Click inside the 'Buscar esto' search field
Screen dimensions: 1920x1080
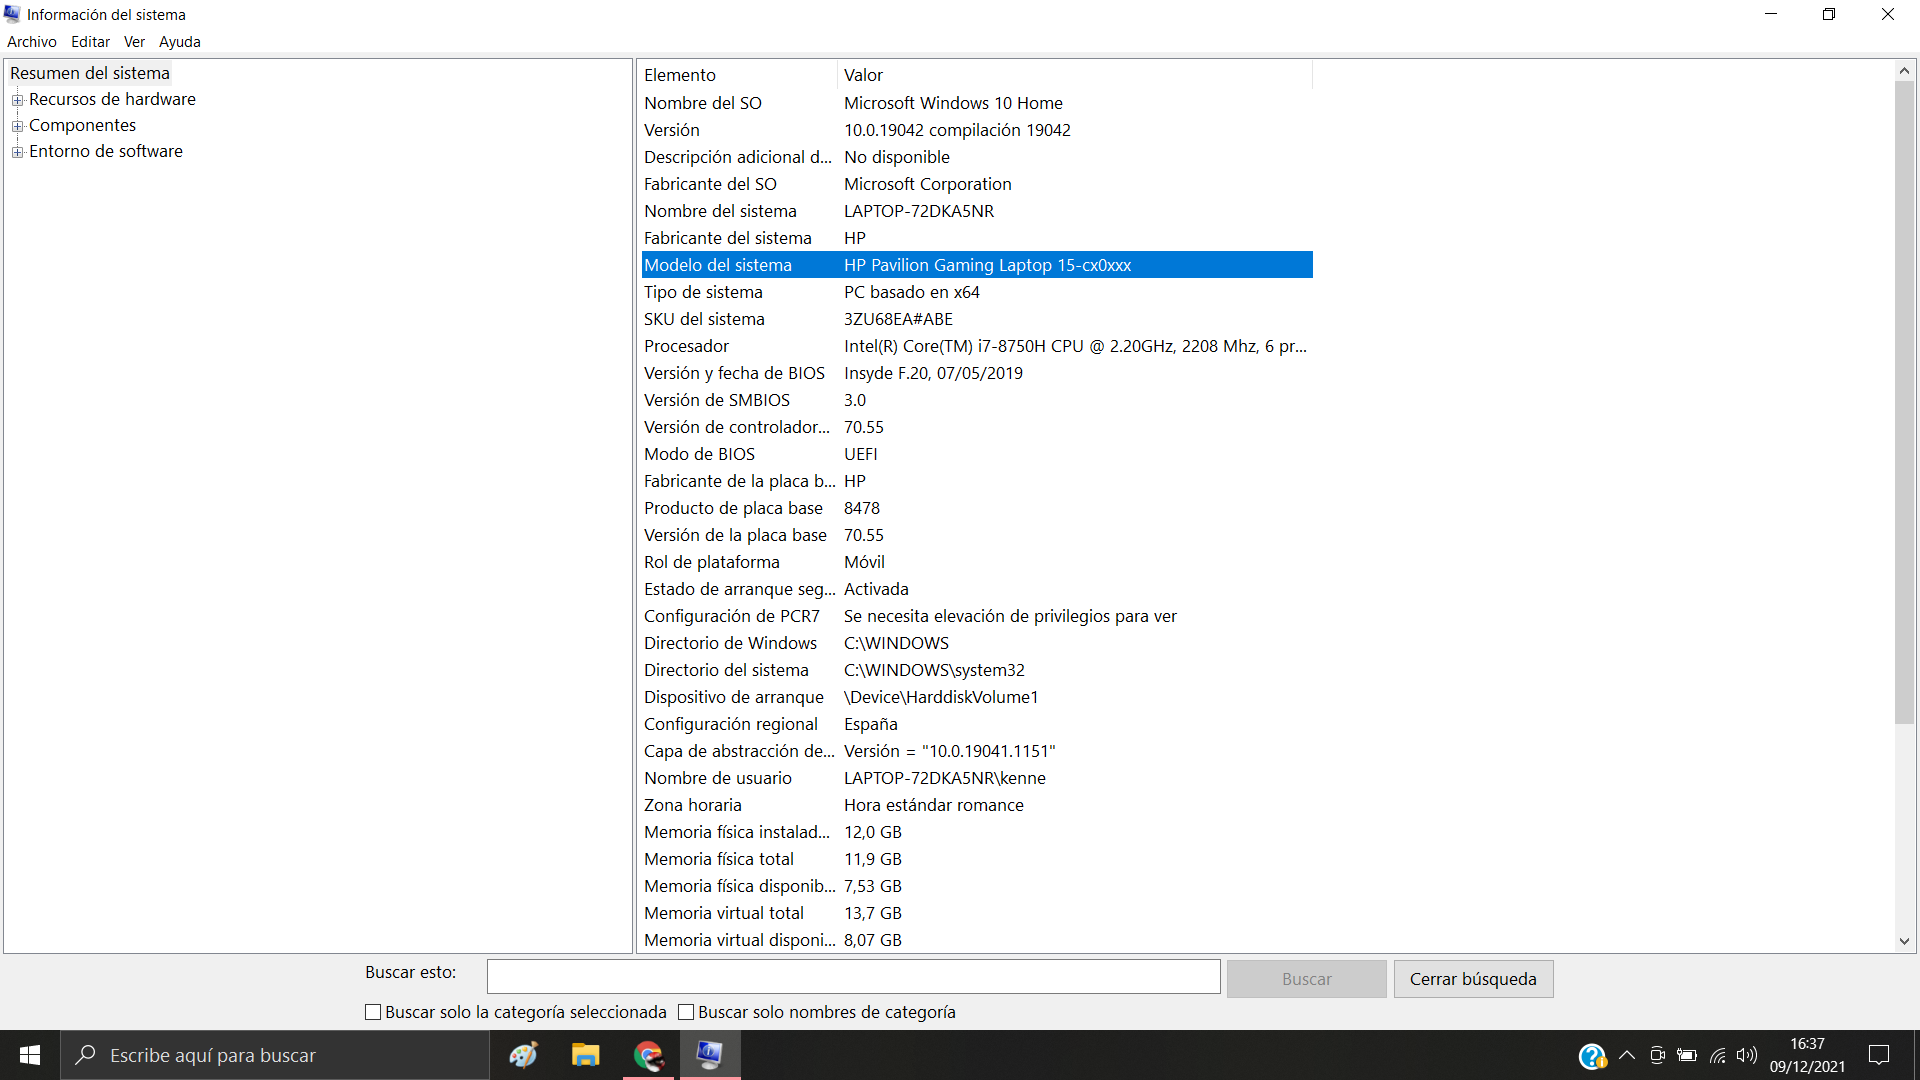(852, 976)
